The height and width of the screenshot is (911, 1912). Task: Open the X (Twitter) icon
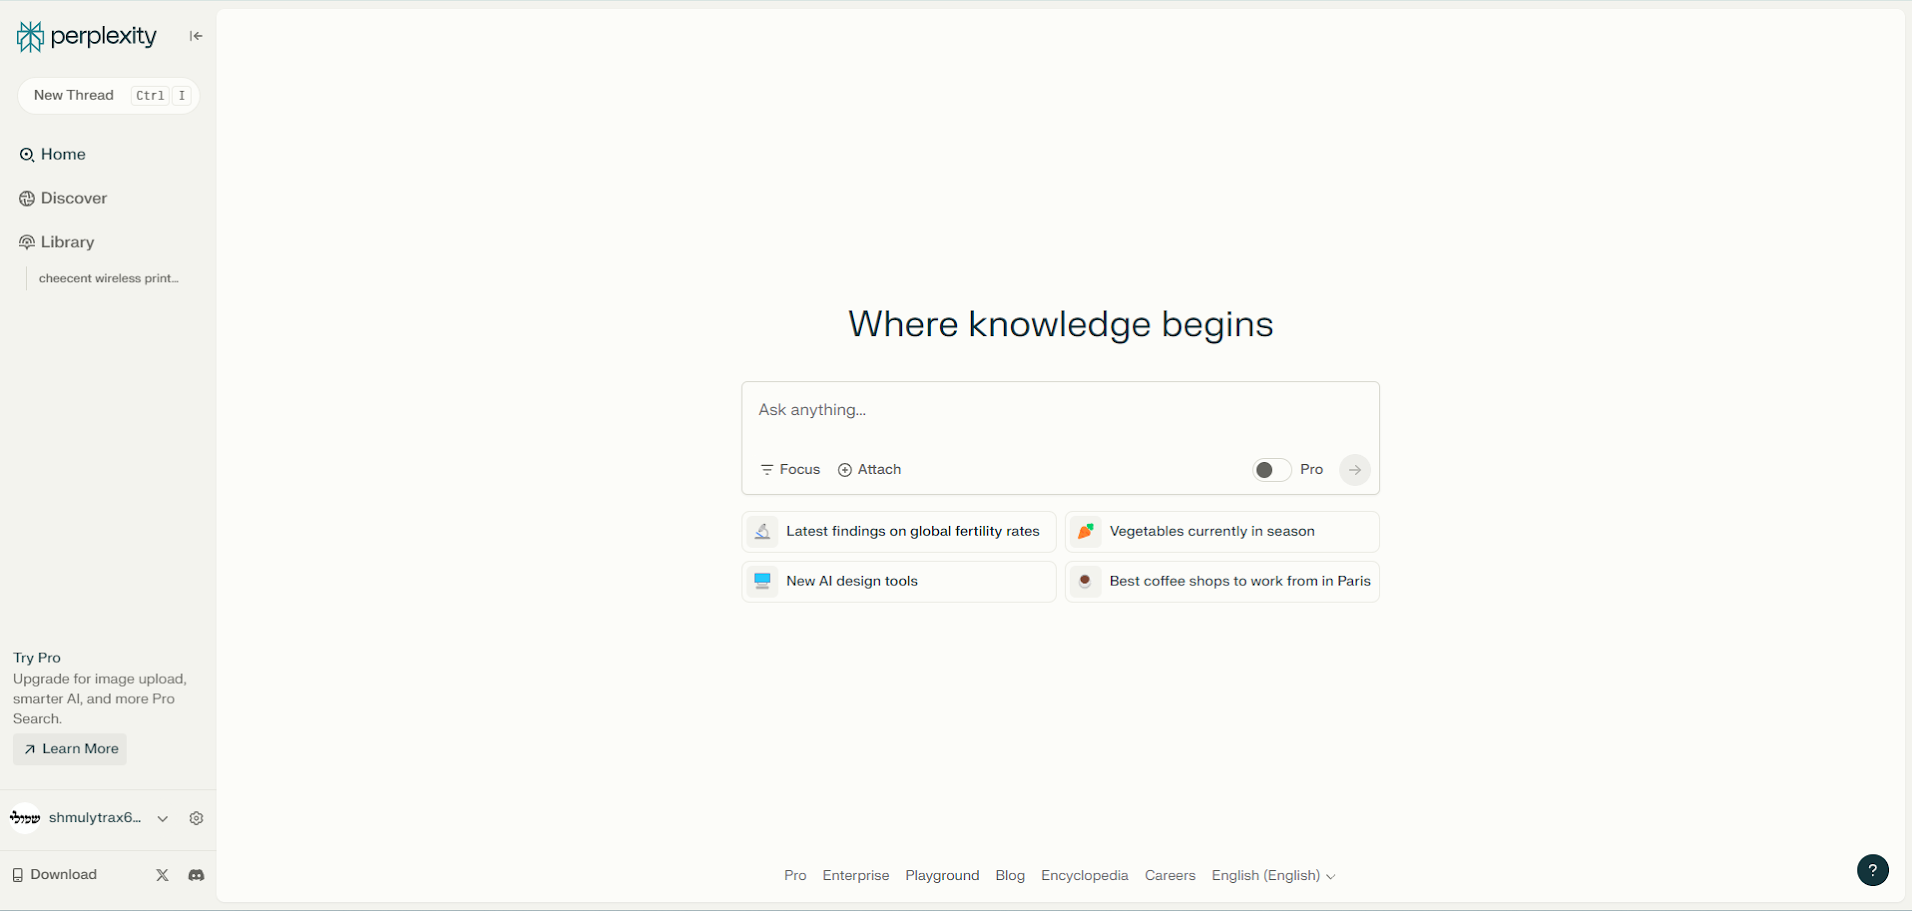pos(162,875)
